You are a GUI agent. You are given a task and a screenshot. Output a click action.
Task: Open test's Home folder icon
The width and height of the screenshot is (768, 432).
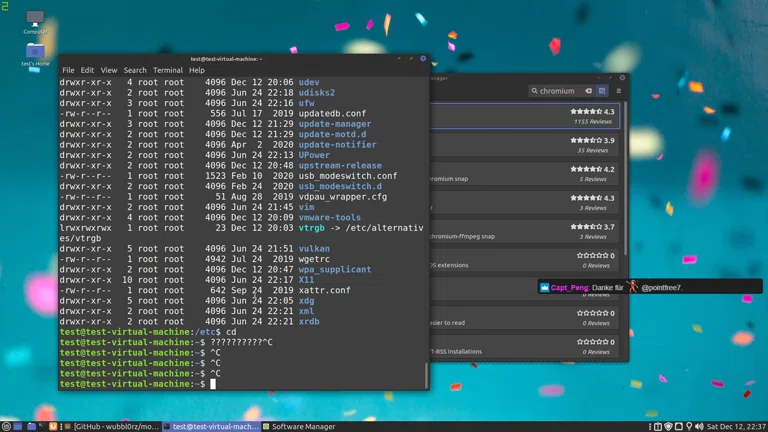tap(35, 52)
